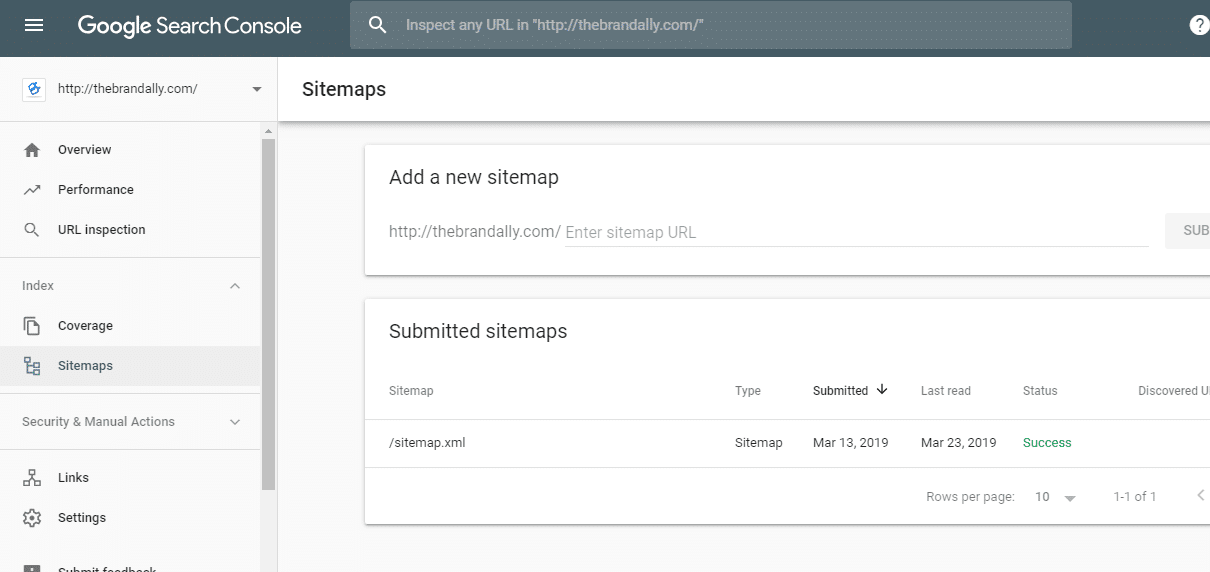Click the Type column header

coord(748,391)
